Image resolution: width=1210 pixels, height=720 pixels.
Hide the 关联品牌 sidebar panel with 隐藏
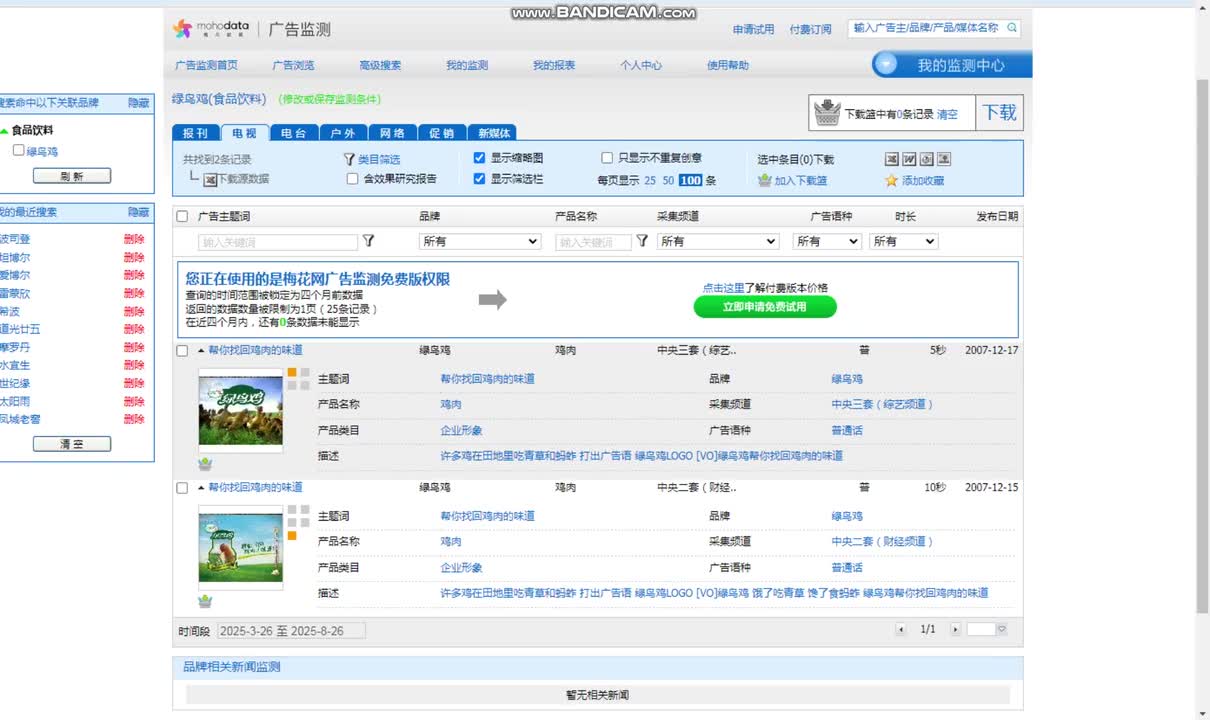pyautogui.click(x=138, y=103)
